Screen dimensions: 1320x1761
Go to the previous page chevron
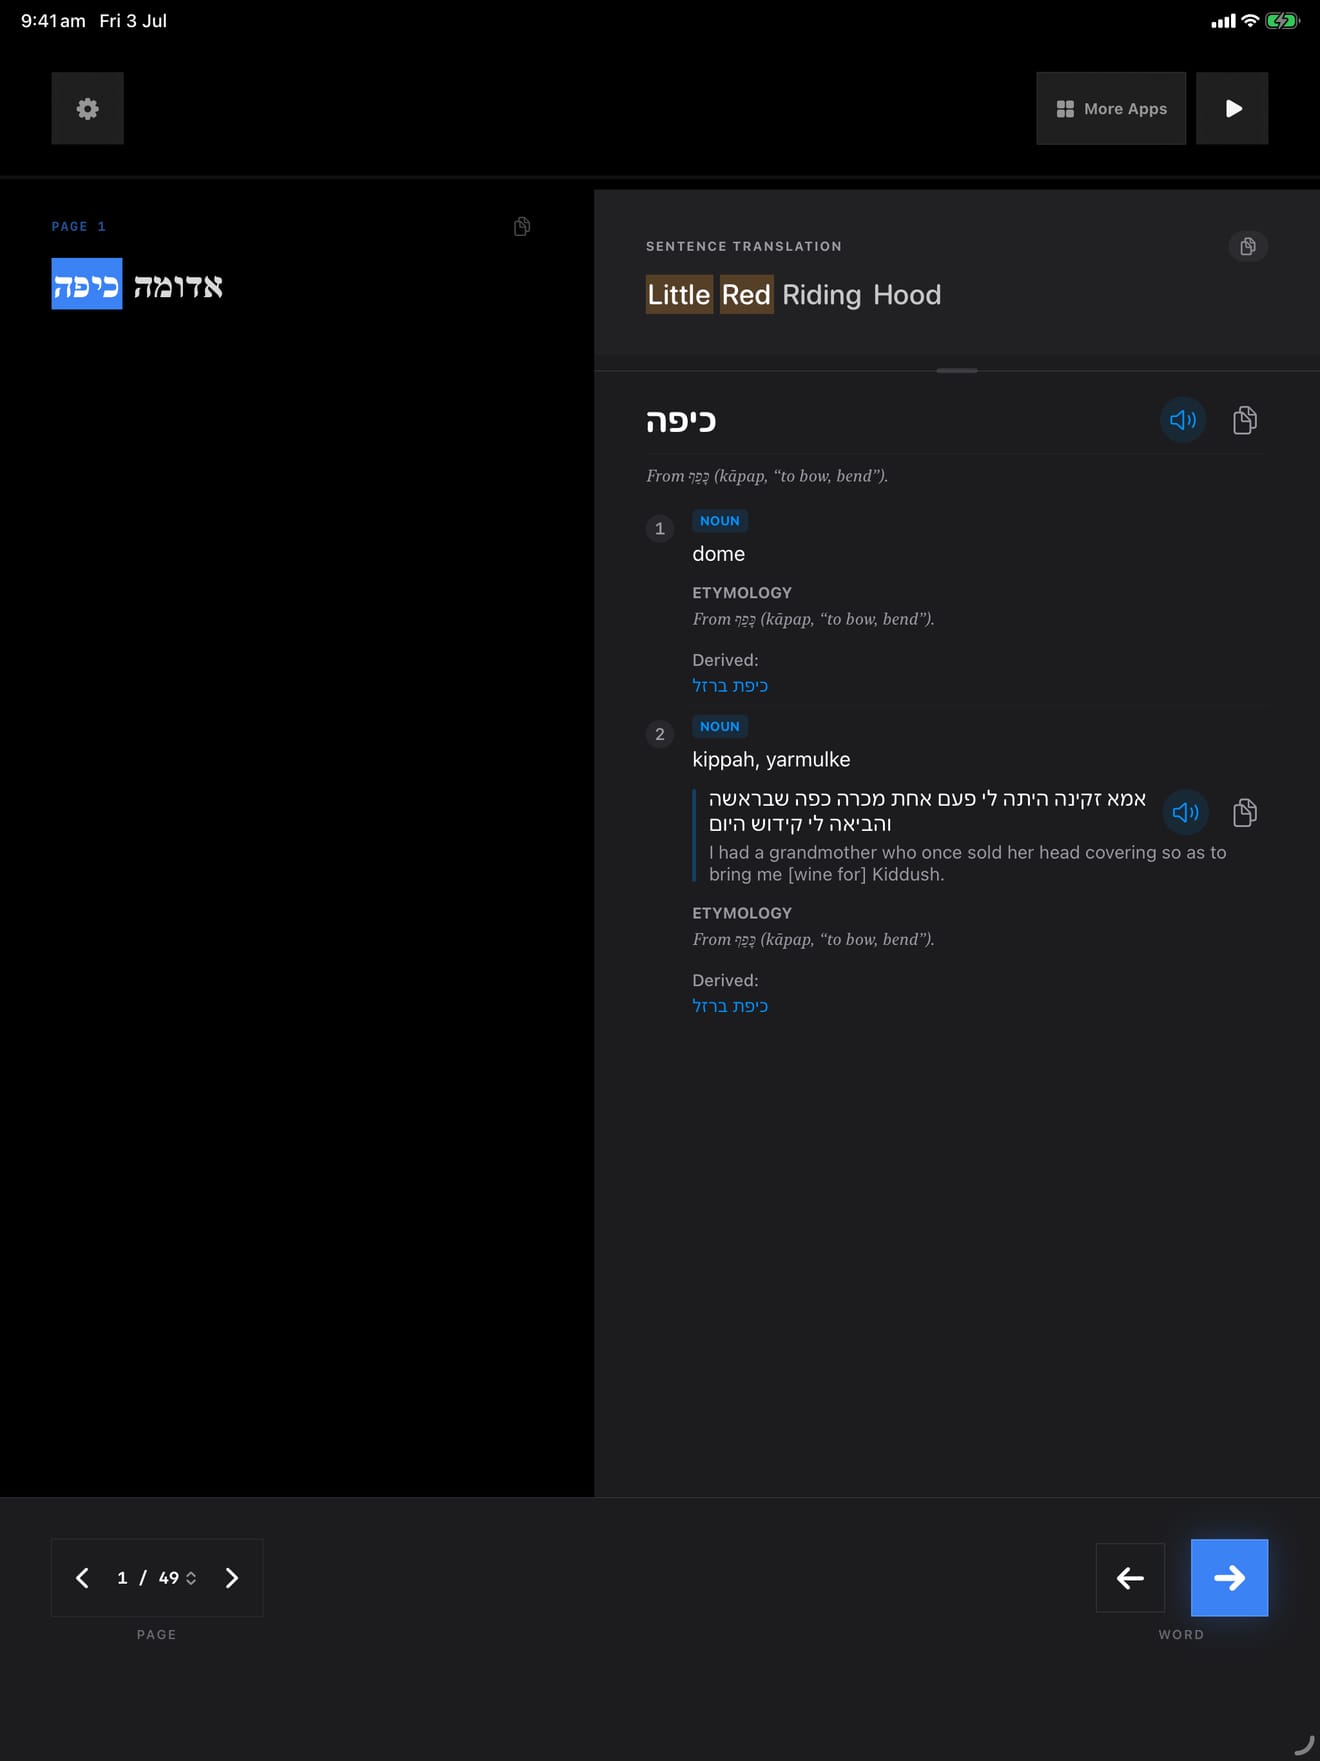(x=83, y=1578)
